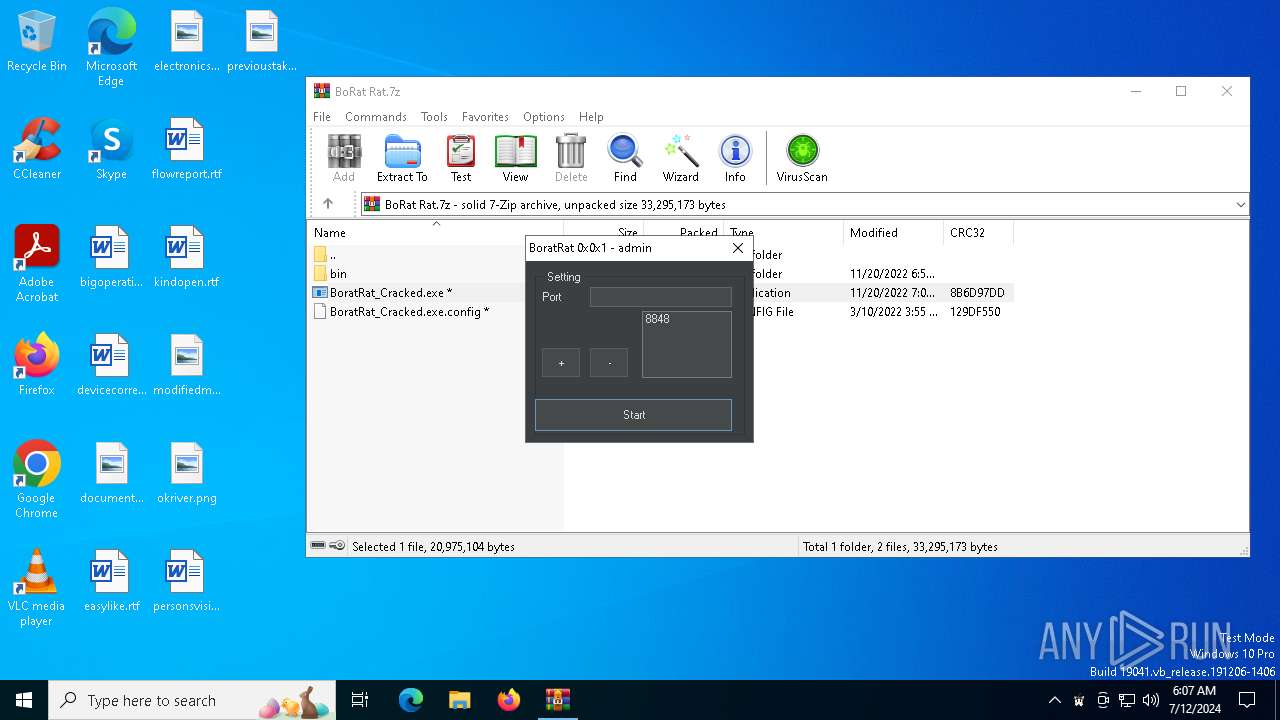Open the View toolbar icon
Viewport: 1280px width, 720px height.
click(x=515, y=158)
